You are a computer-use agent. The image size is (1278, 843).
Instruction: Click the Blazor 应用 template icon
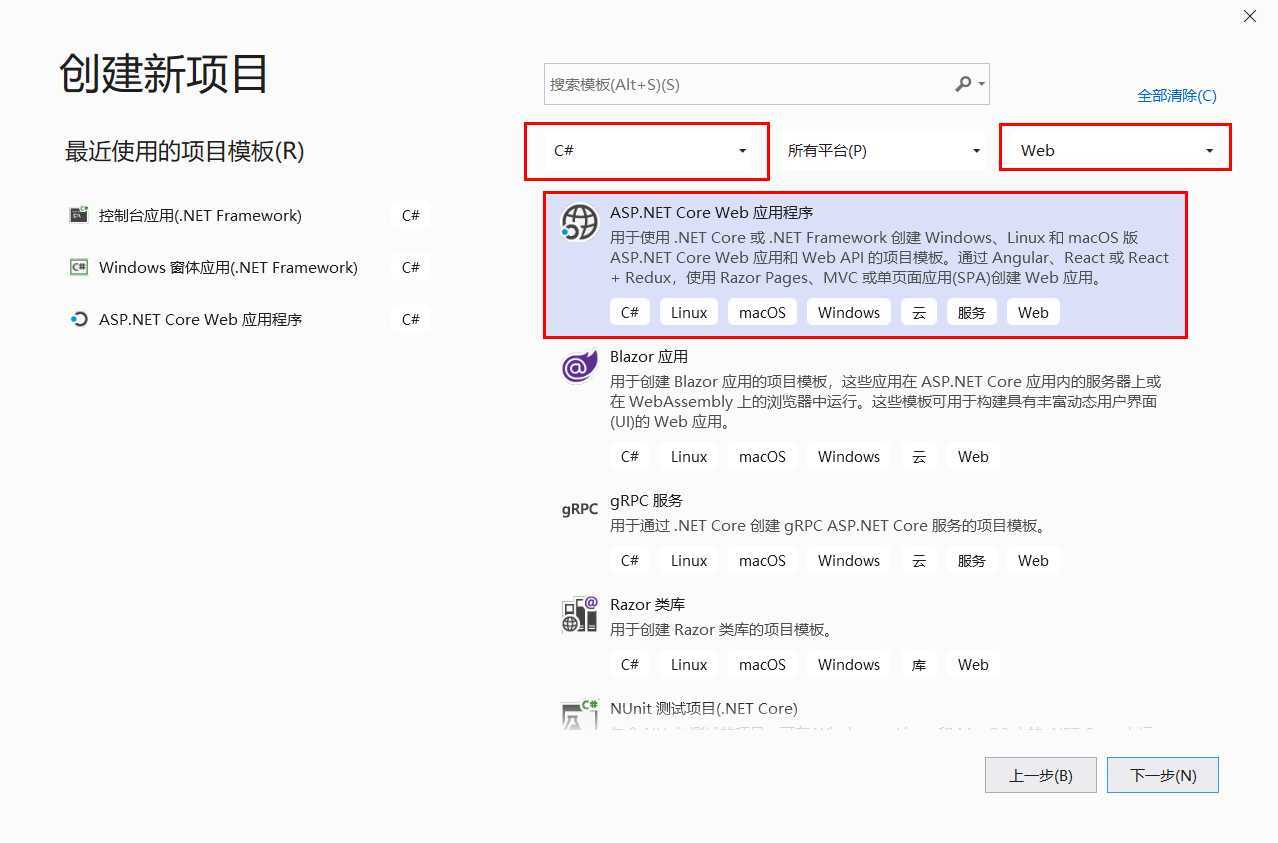tap(578, 367)
